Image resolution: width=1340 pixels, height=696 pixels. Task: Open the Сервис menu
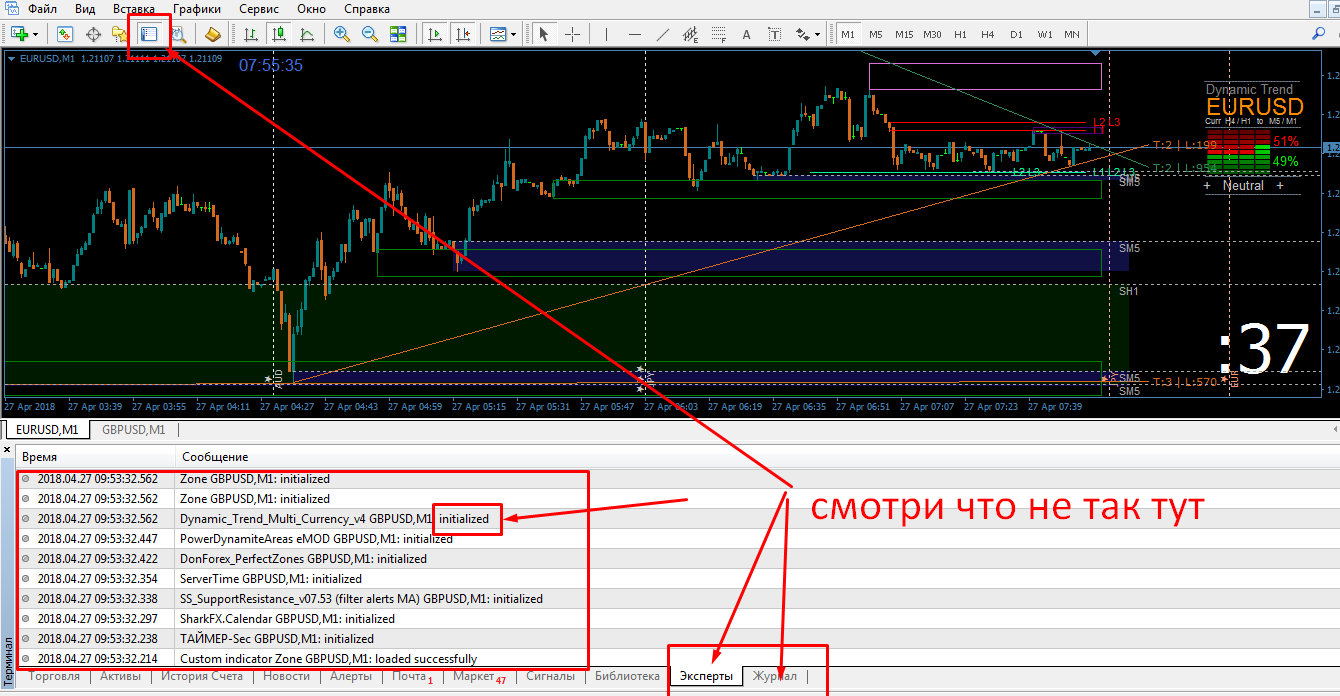[259, 9]
